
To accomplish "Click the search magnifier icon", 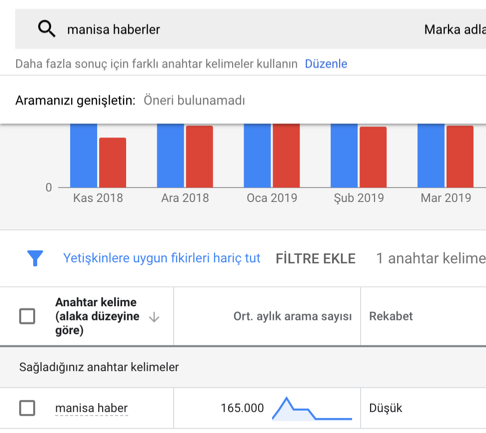I will pyautogui.click(x=46, y=29).
